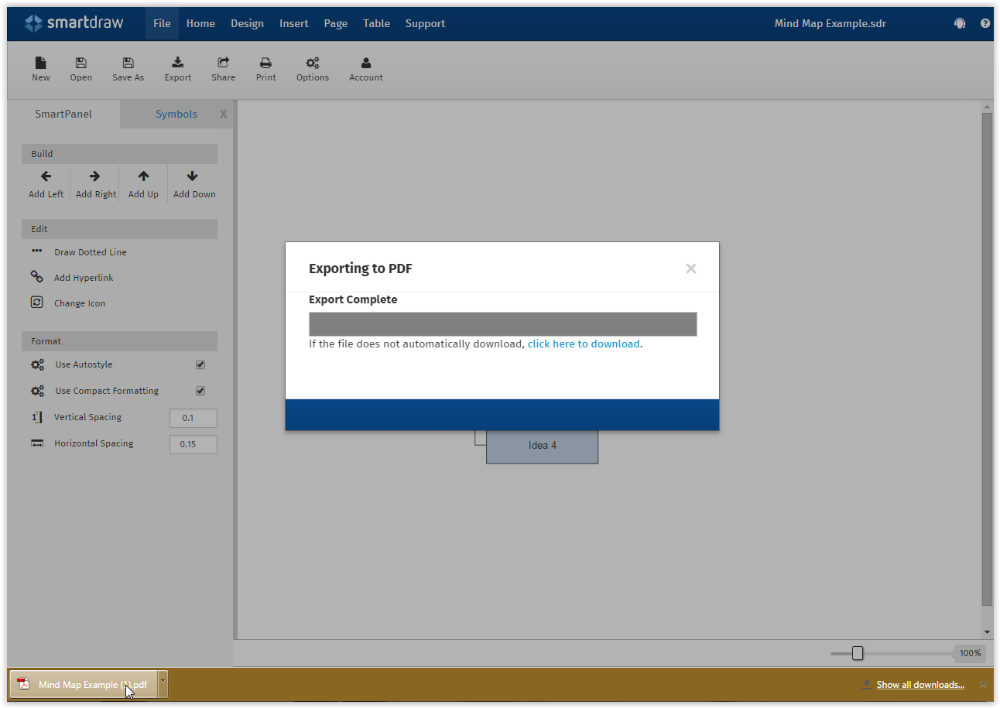Open the Table menu
The image size is (1000, 708).
(376, 24)
